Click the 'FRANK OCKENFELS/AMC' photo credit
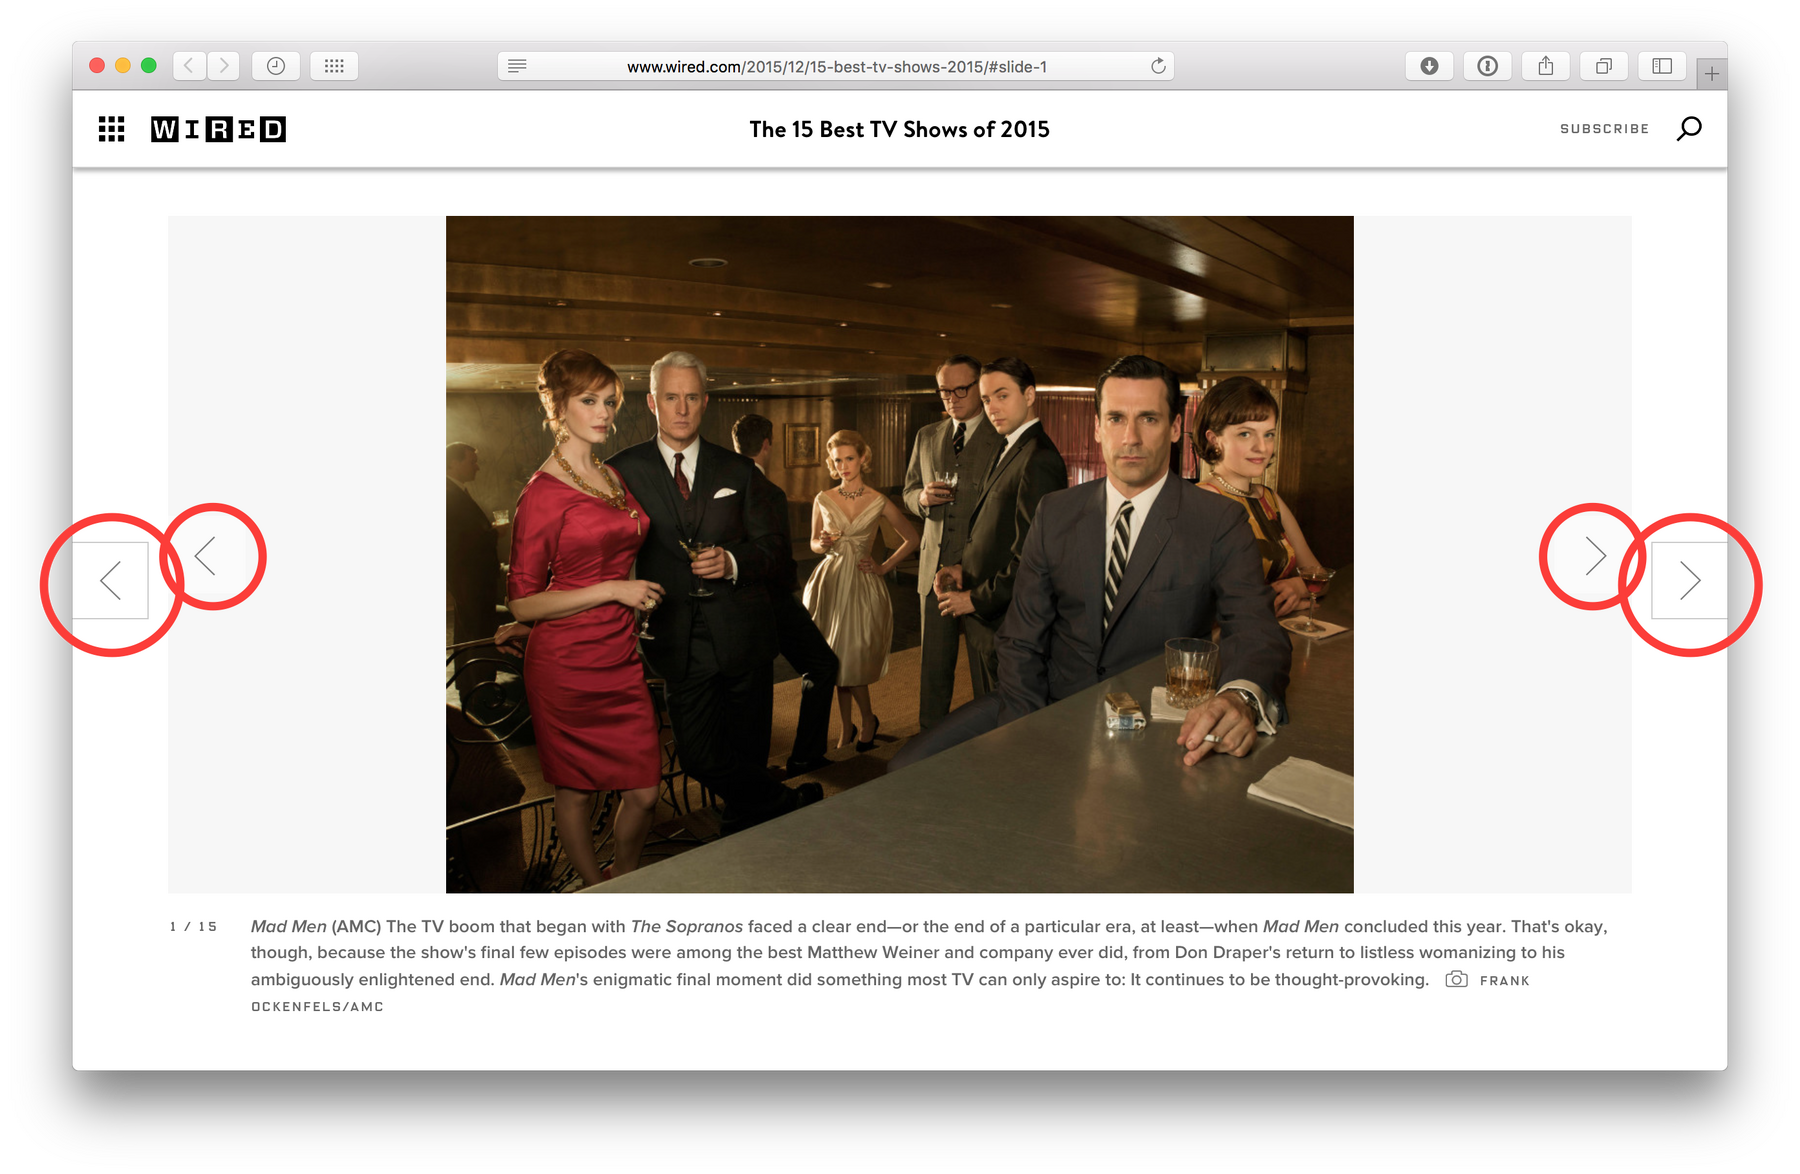 pyautogui.click(x=890, y=993)
